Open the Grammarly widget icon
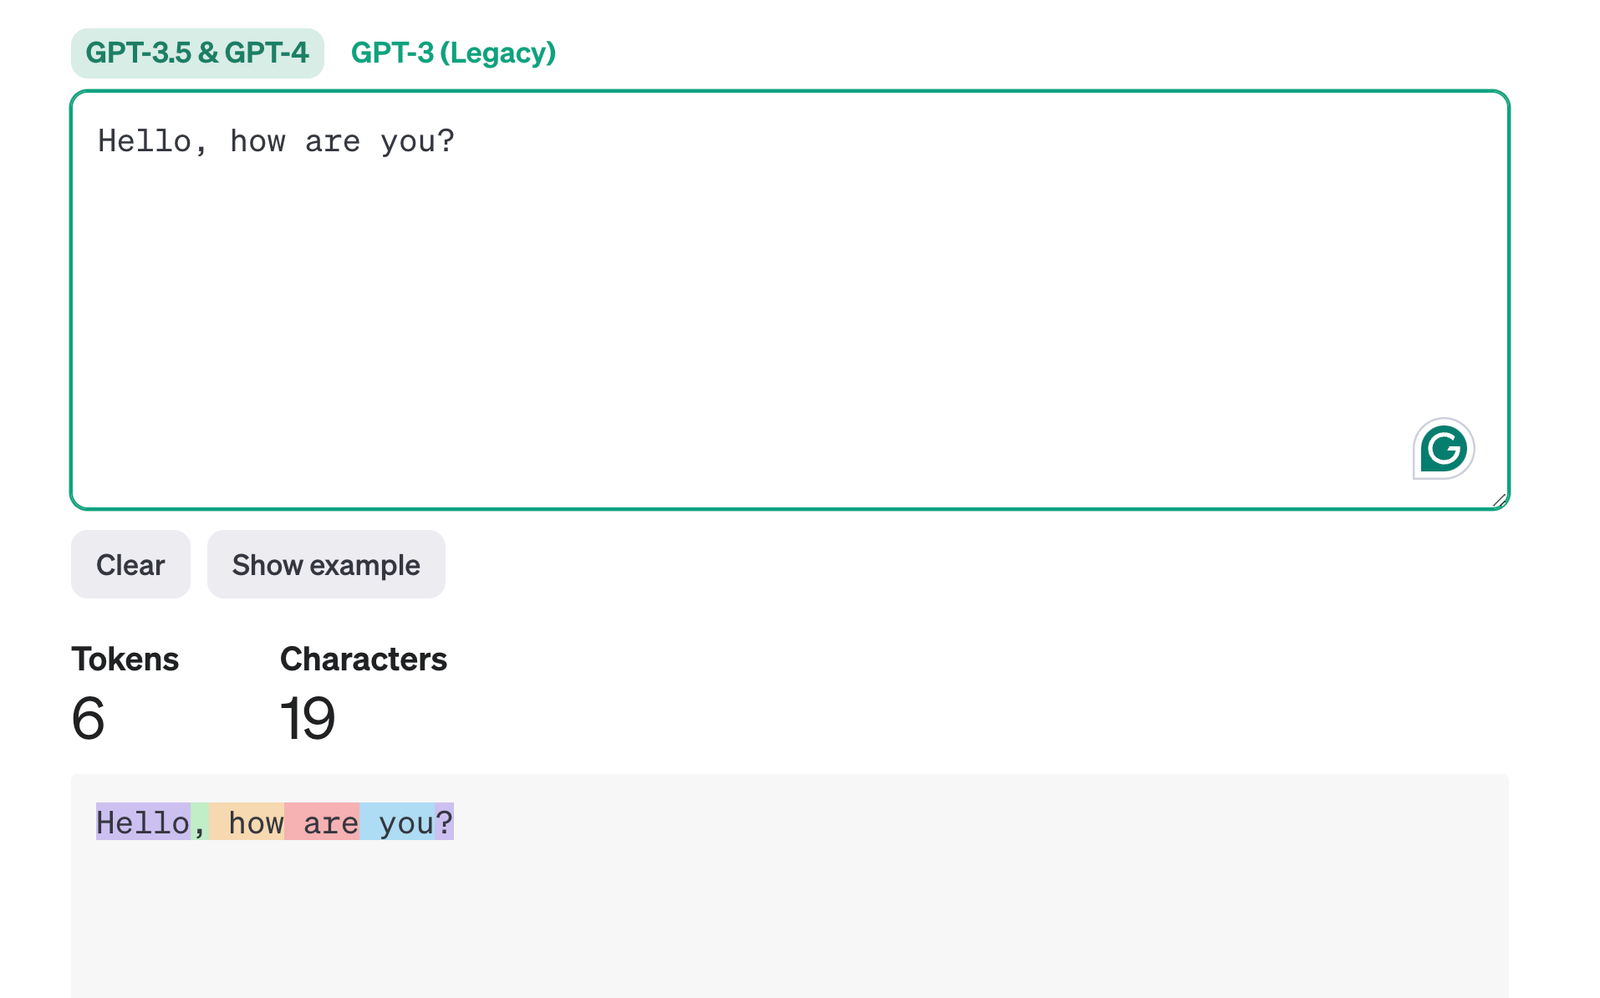The width and height of the screenshot is (1600, 998). click(x=1443, y=448)
